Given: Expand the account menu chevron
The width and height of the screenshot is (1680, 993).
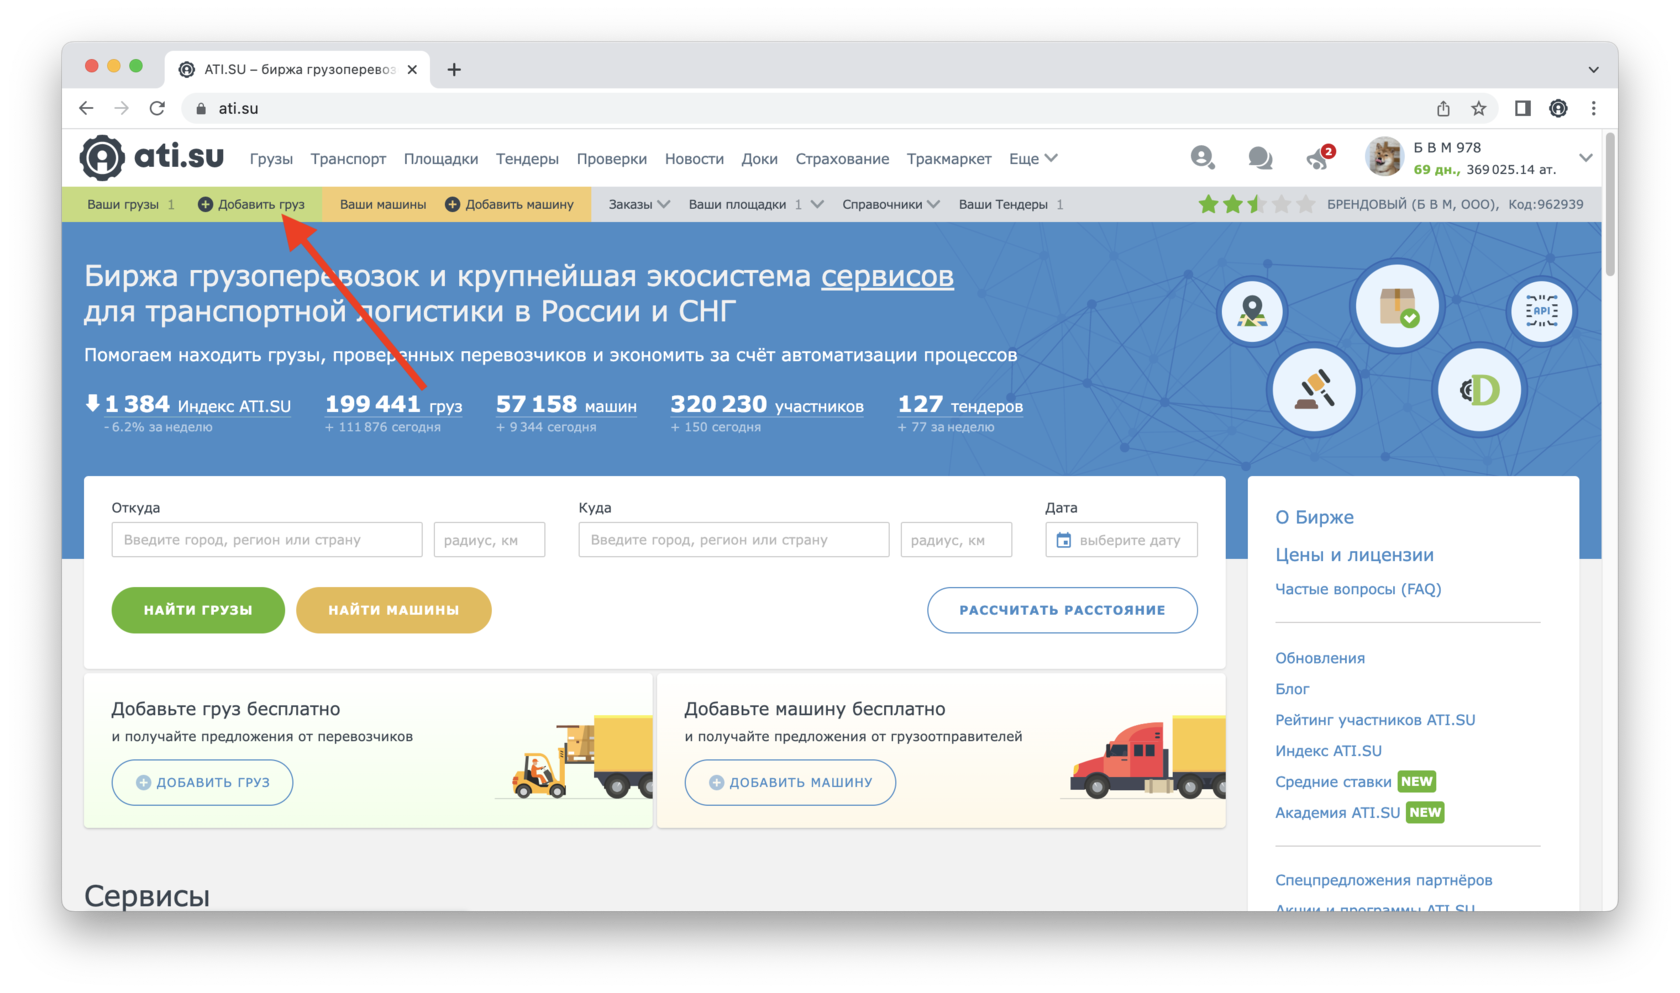Looking at the screenshot, I should click(1585, 158).
